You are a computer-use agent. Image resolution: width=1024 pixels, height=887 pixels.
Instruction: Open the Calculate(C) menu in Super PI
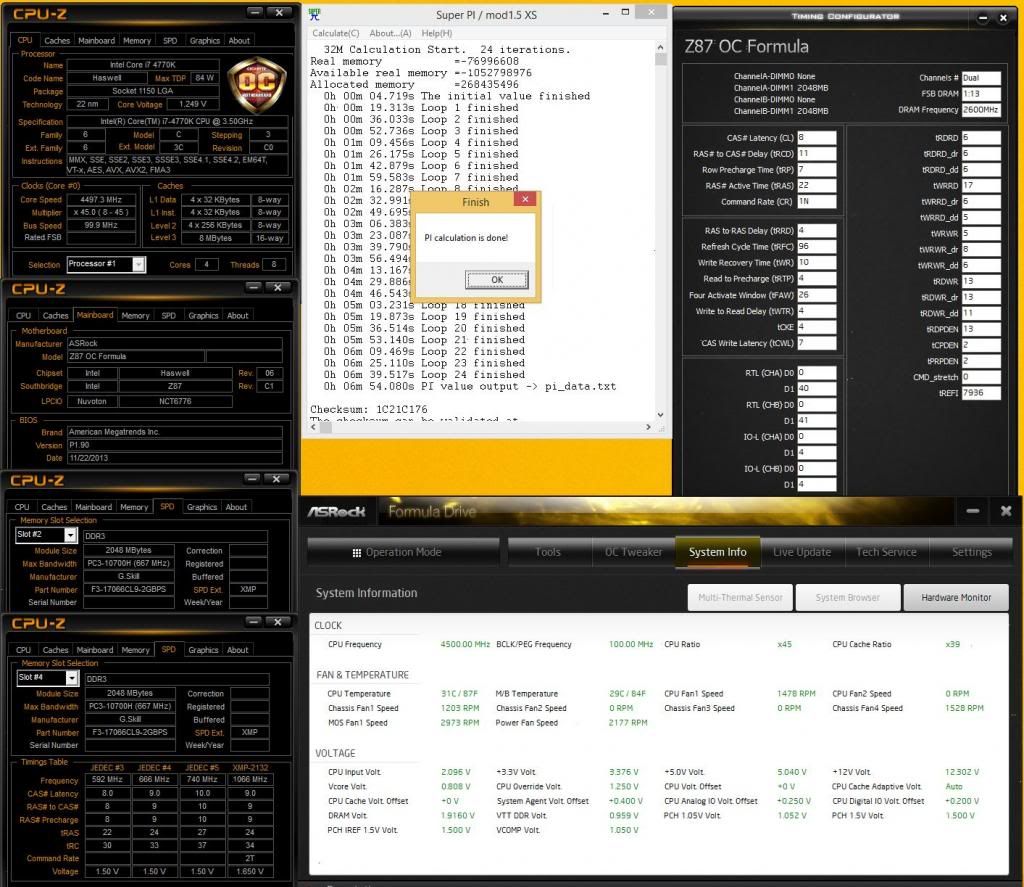pos(338,33)
